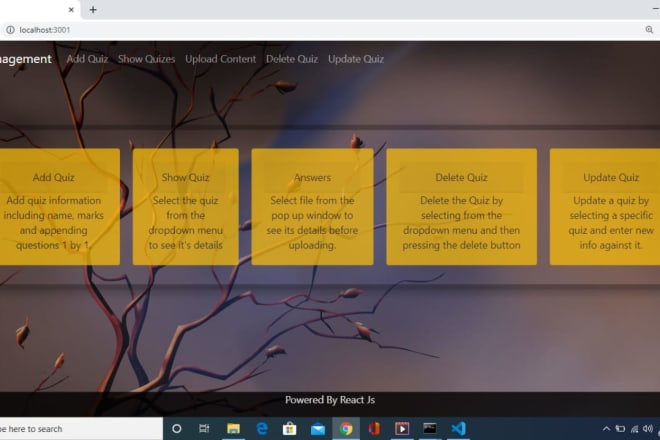Viewport: 660px width, 440px height.
Task: Open the Delete Quiz nav link
Action: click(x=292, y=59)
